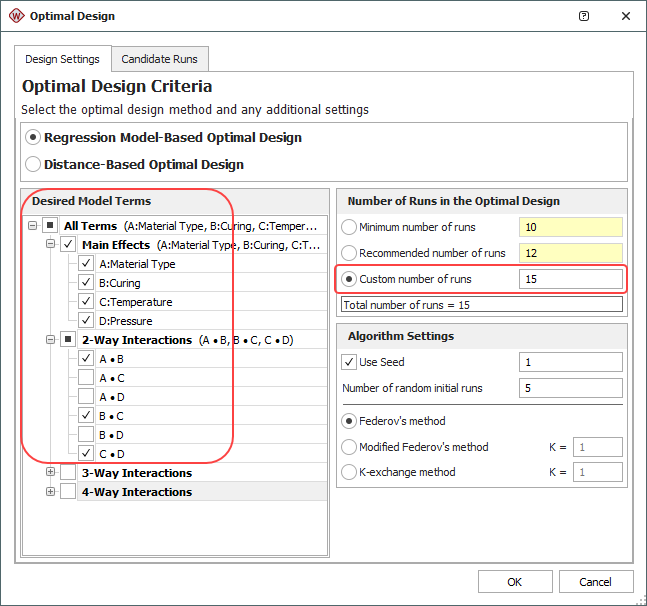Uncheck the A:Material Type term

click(87, 264)
